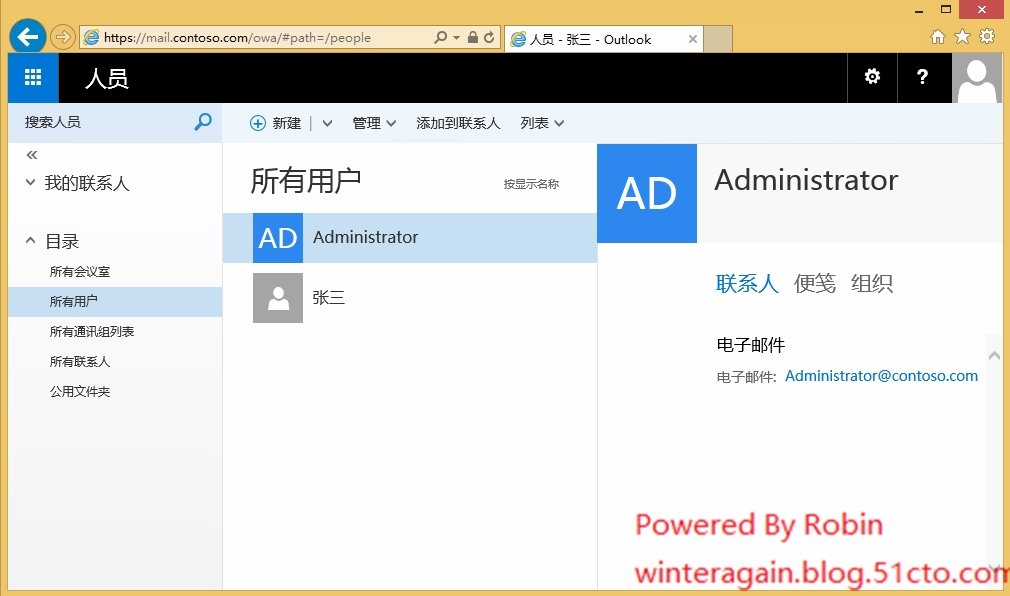Viewport: 1010px width, 596px height.
Task: Click the Administrator name in details pane
Action: click(806, 180)
